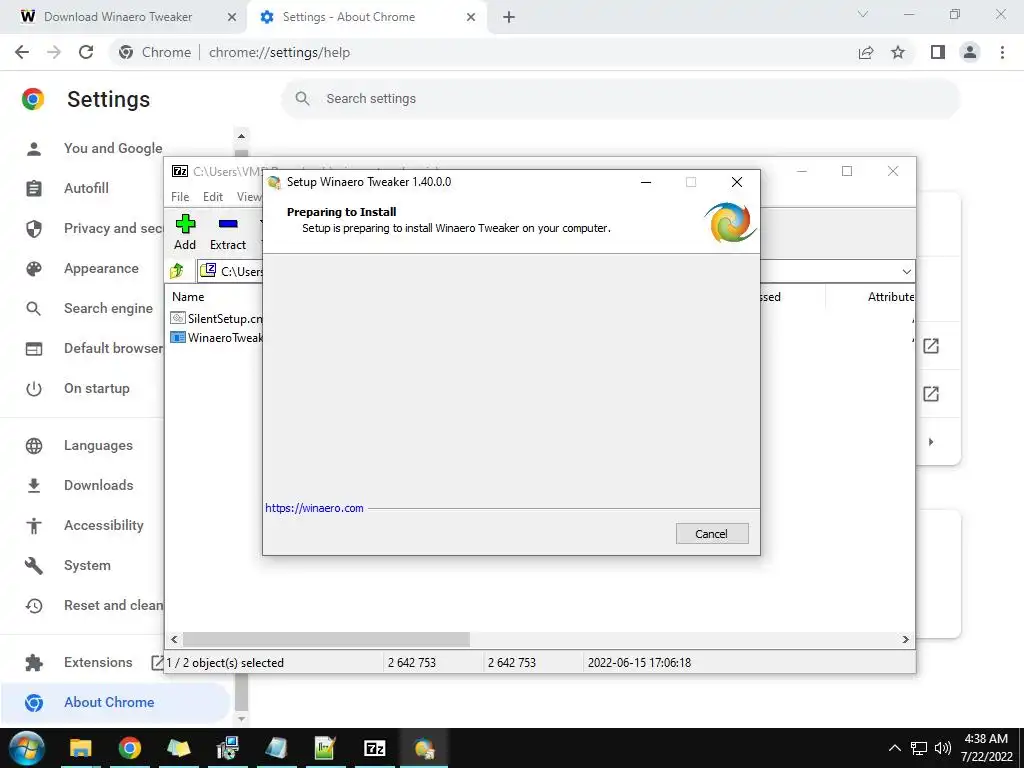Image resolution: width=1024 pixels, height=768 pixels.
Task: Open 7-Zip from taskbar
Action: (374, 748)
